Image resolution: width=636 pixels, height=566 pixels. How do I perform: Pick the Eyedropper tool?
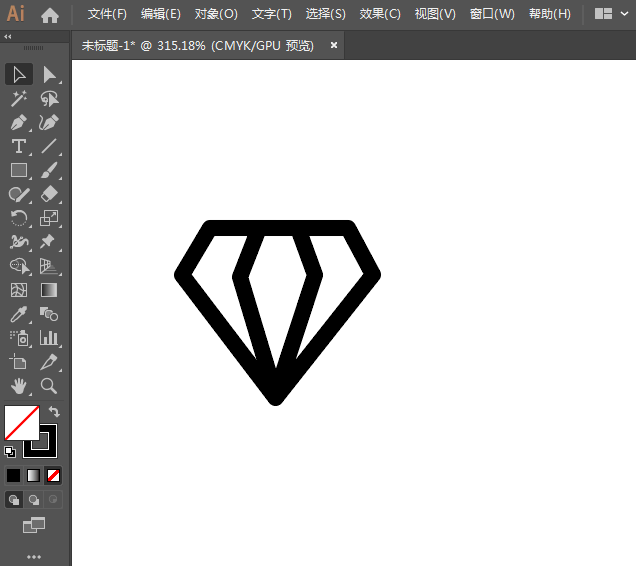[x=18, y=314]
